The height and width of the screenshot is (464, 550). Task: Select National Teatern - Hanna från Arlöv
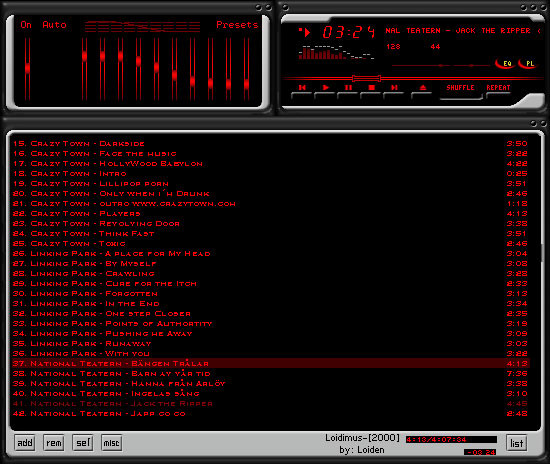pyautogui.click(x=270, y=383)
